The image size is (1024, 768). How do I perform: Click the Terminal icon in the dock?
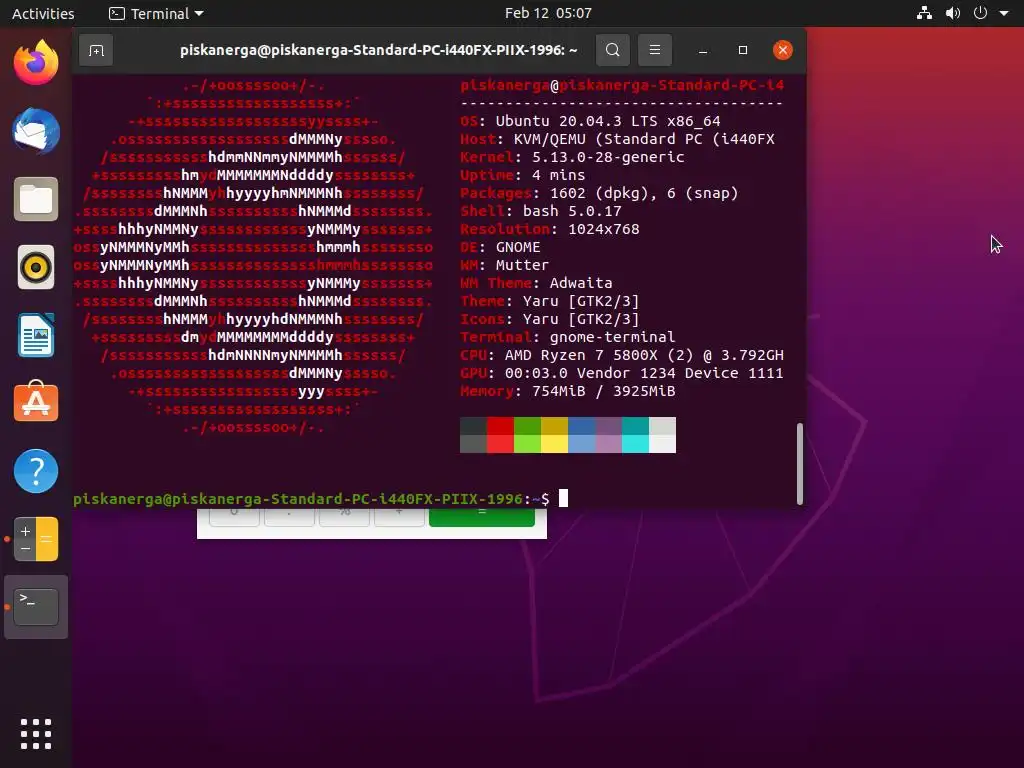click(x=36, y=607)
